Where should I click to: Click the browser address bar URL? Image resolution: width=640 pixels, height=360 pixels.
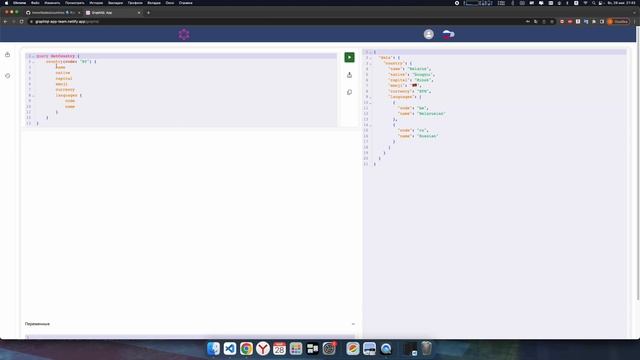[67, 22]
